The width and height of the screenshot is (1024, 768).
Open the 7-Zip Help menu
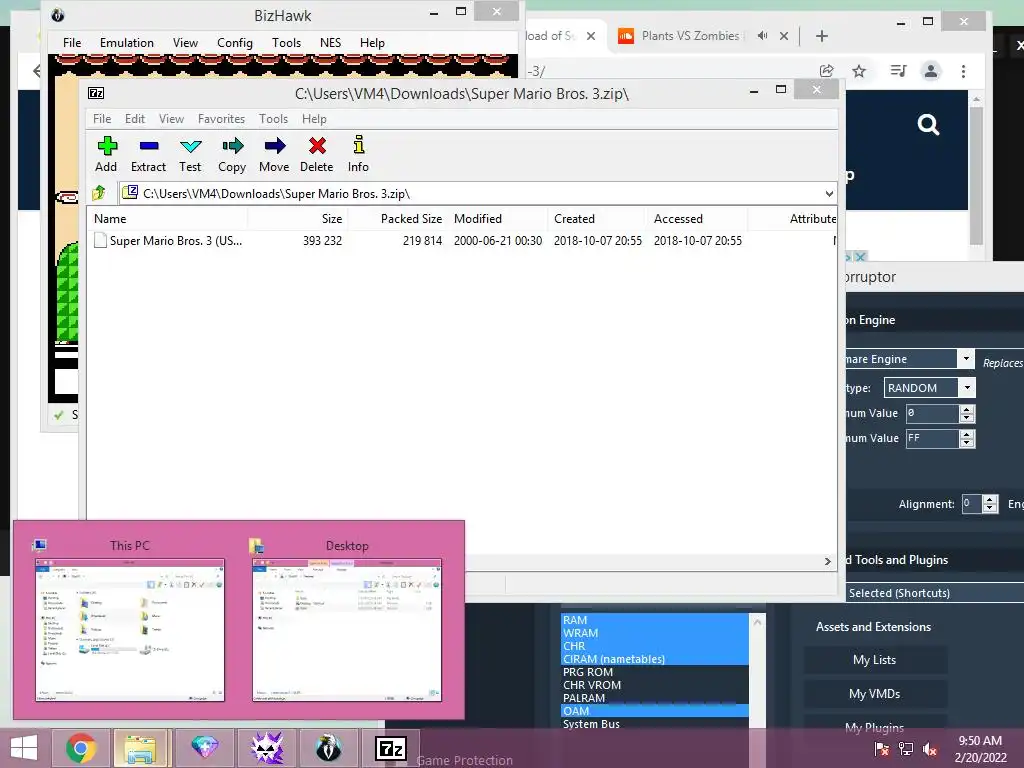point(314,119)
